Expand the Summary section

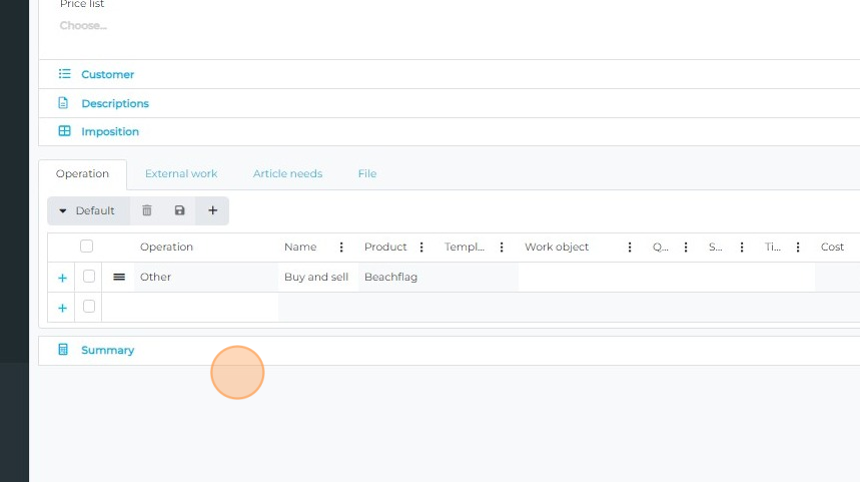107,350
